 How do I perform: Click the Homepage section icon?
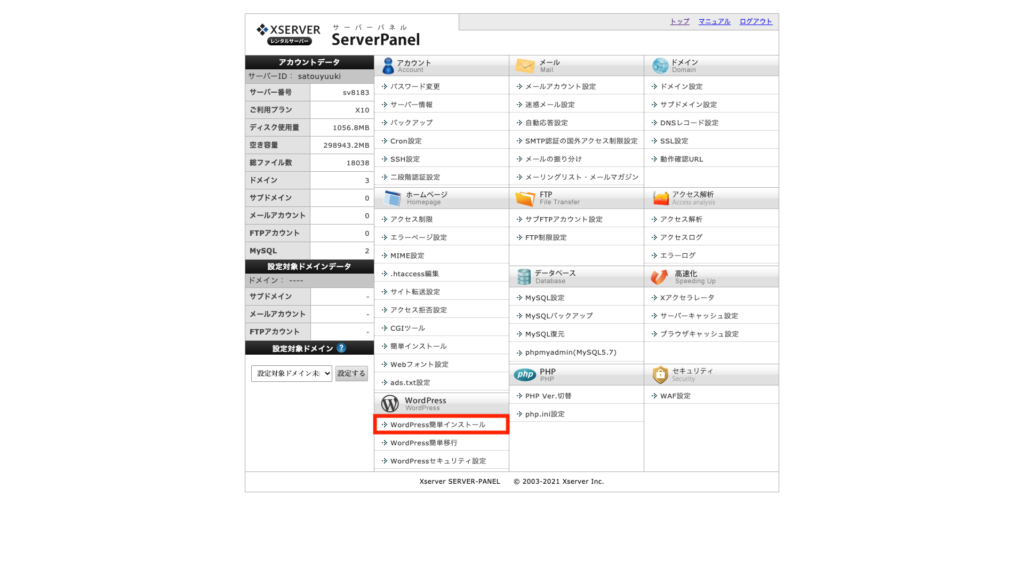coord(392,198)
